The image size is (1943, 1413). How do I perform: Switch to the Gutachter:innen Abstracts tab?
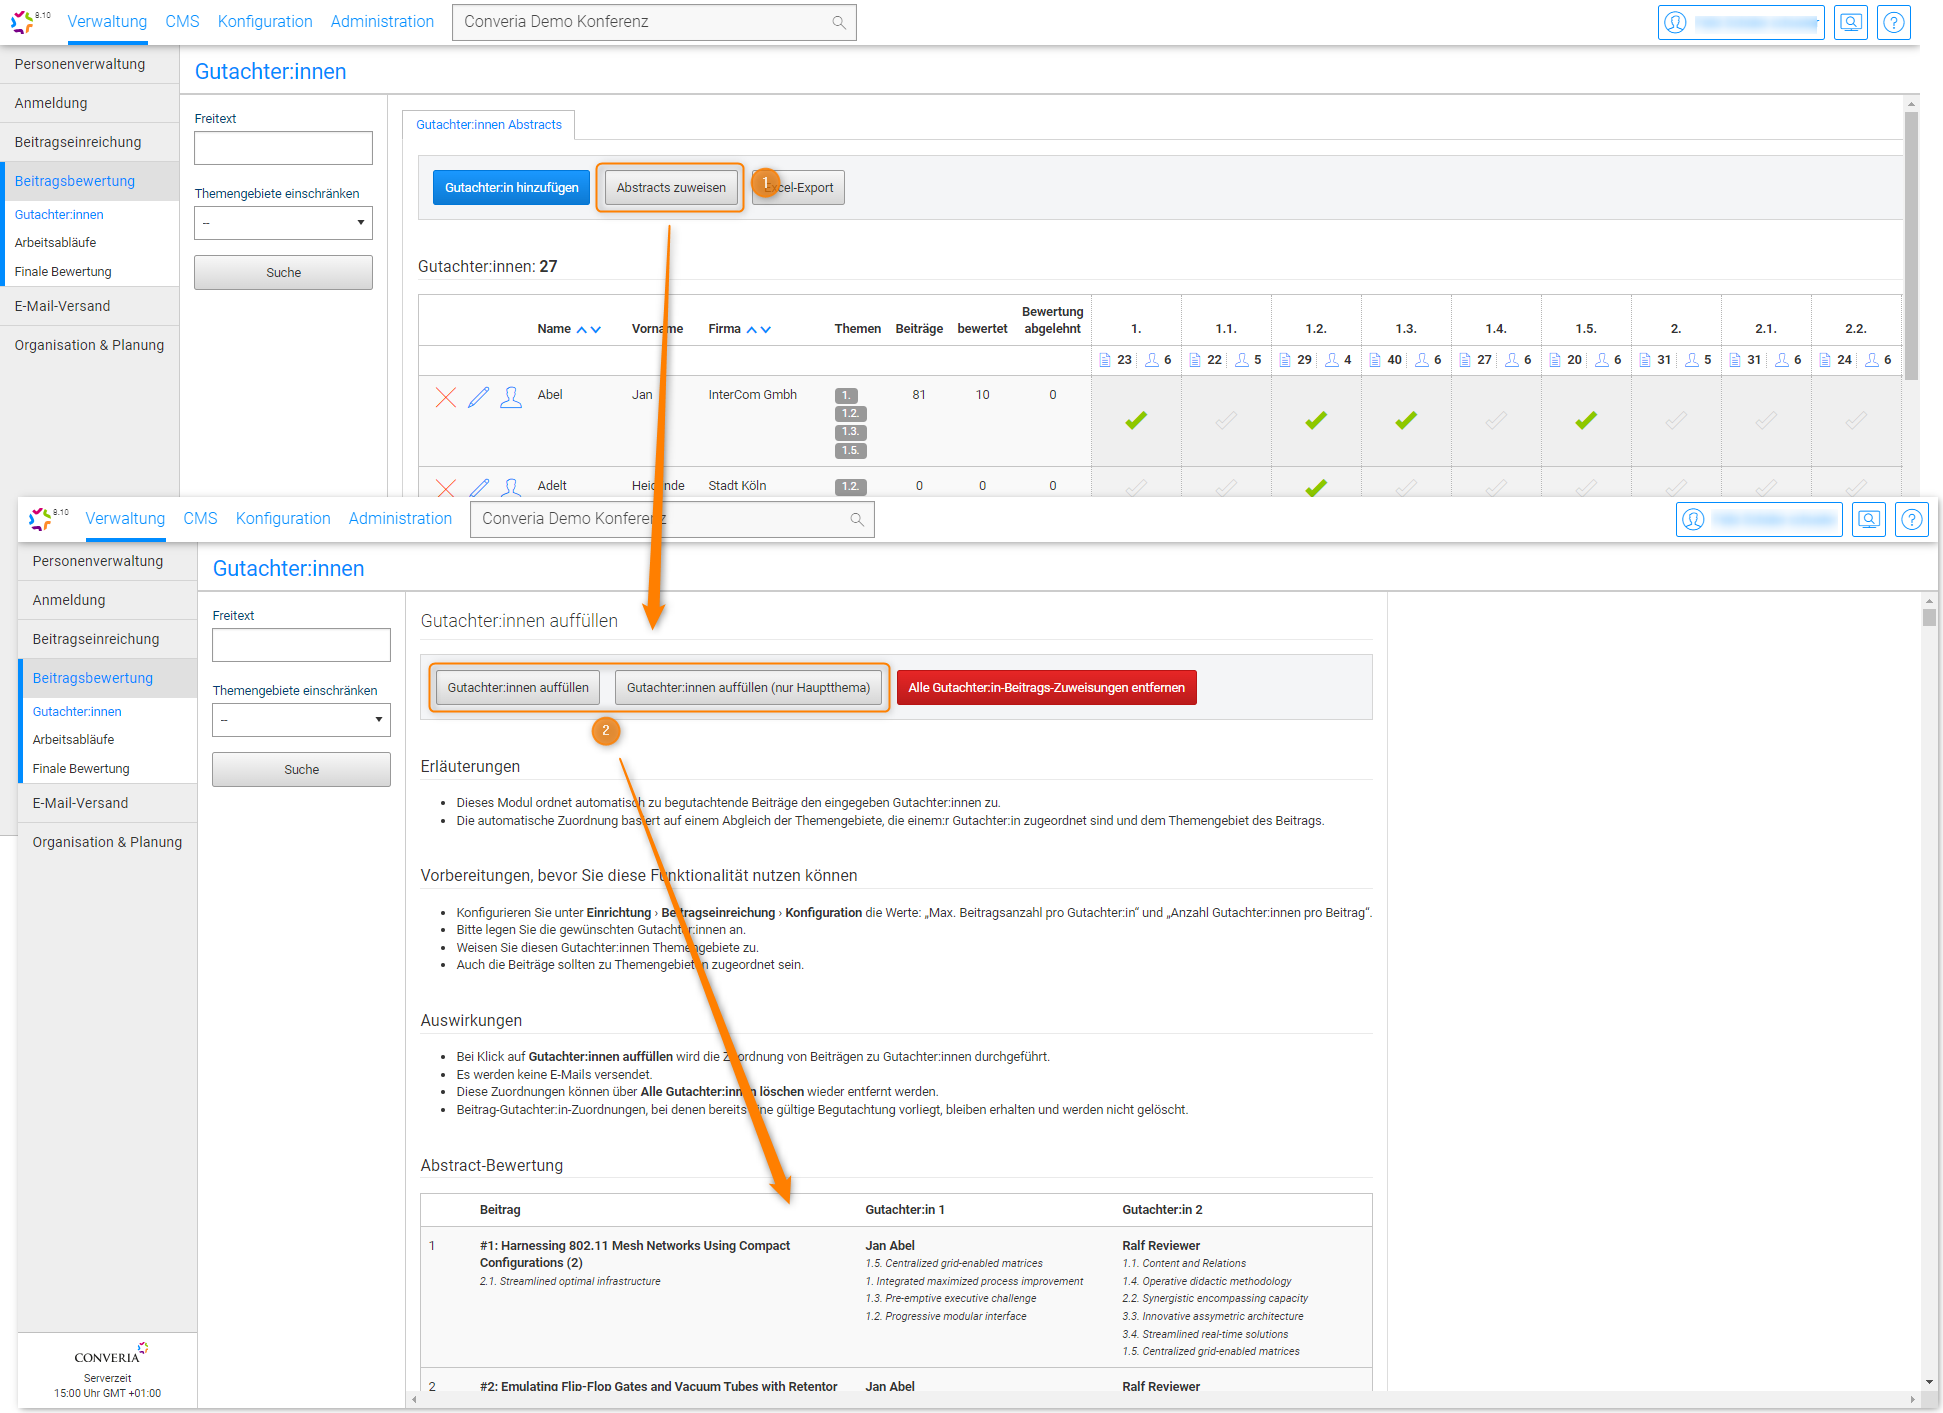[x=489, y=125]
